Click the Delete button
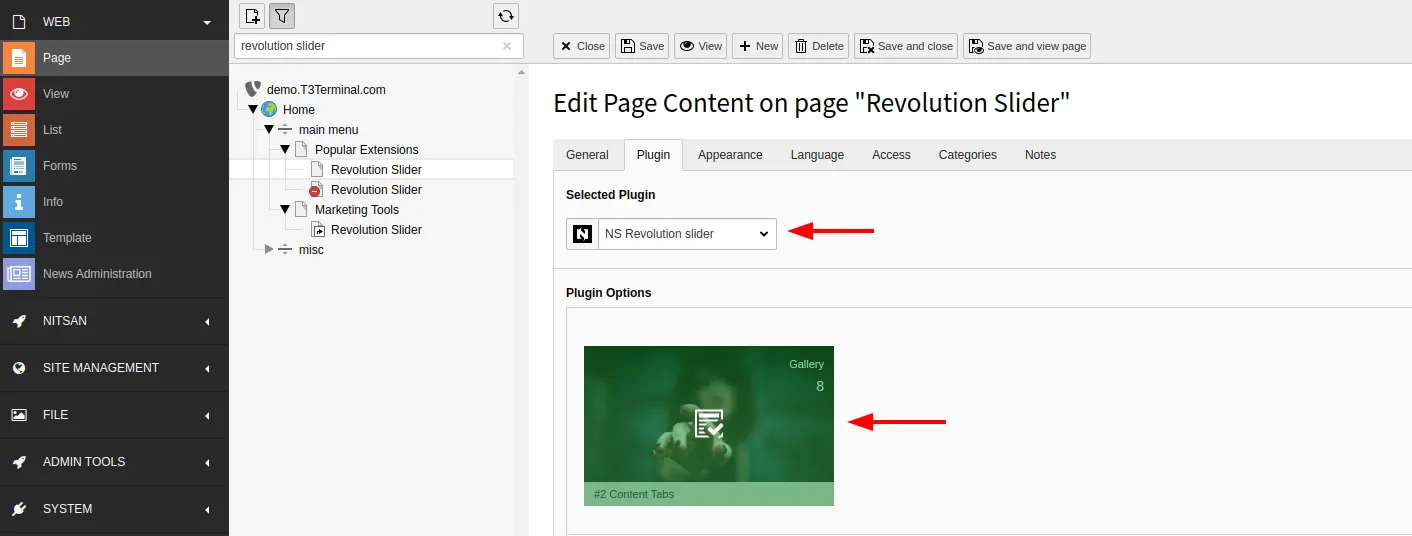Viewport: 1412px width, 536px height. tap(818, 46)
